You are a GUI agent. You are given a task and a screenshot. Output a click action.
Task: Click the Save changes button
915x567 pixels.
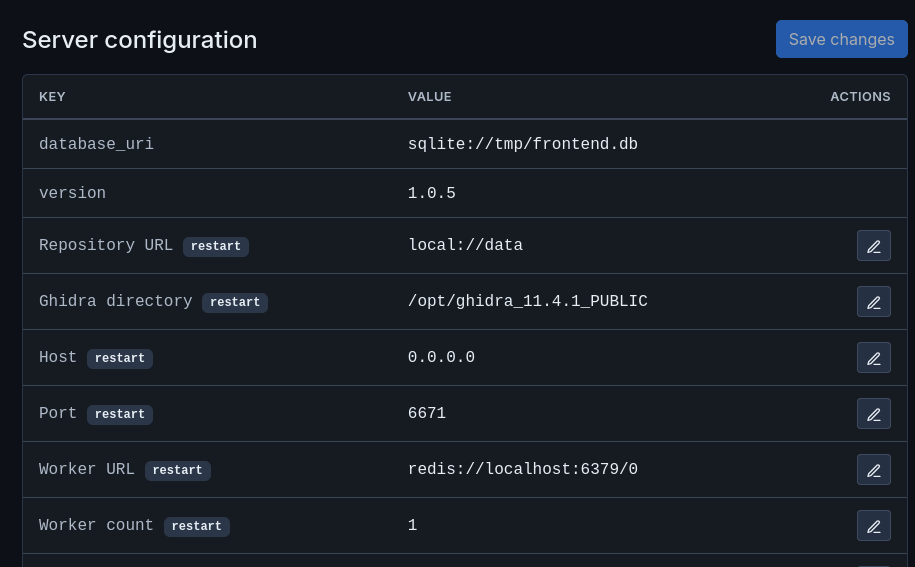pos(841,39)
